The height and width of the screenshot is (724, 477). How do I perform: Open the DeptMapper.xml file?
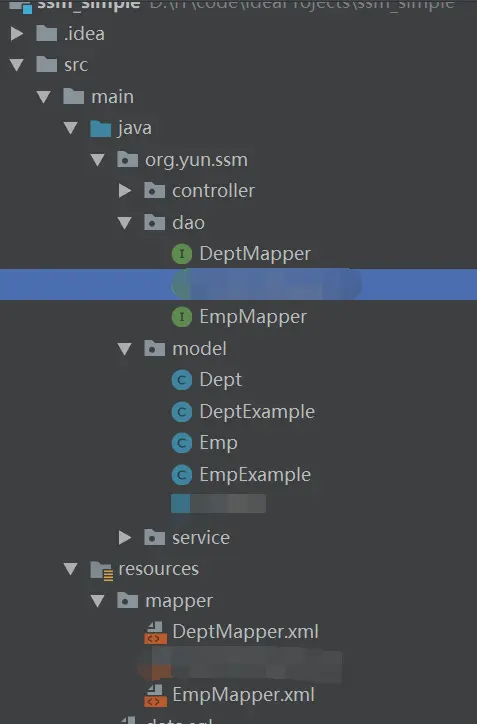tap(245, 632)
